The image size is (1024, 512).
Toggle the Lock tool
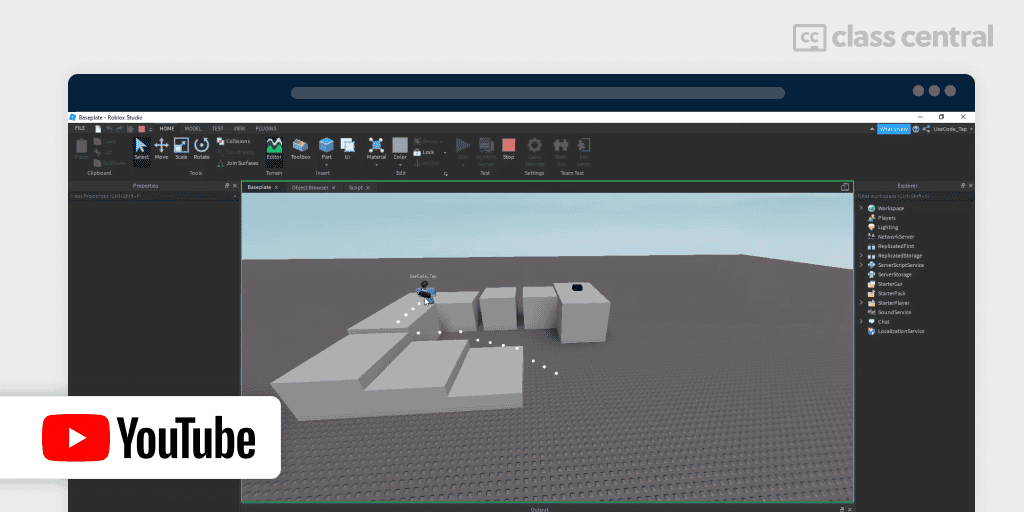coord(424,152)
